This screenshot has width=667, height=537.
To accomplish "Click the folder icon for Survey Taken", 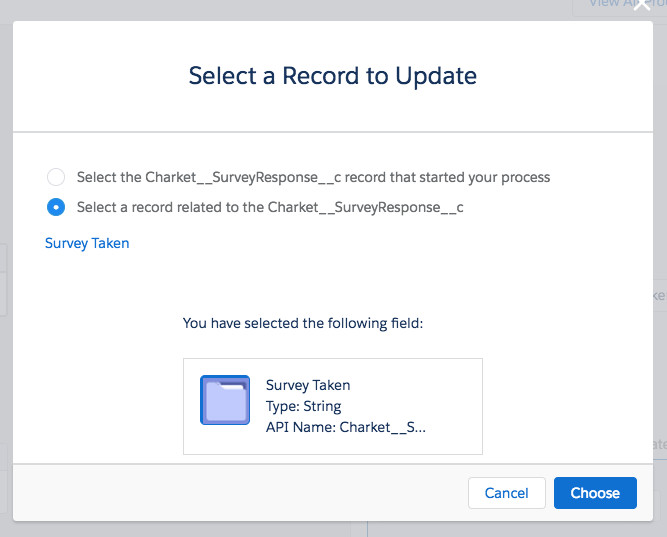I will pos(225,400).
